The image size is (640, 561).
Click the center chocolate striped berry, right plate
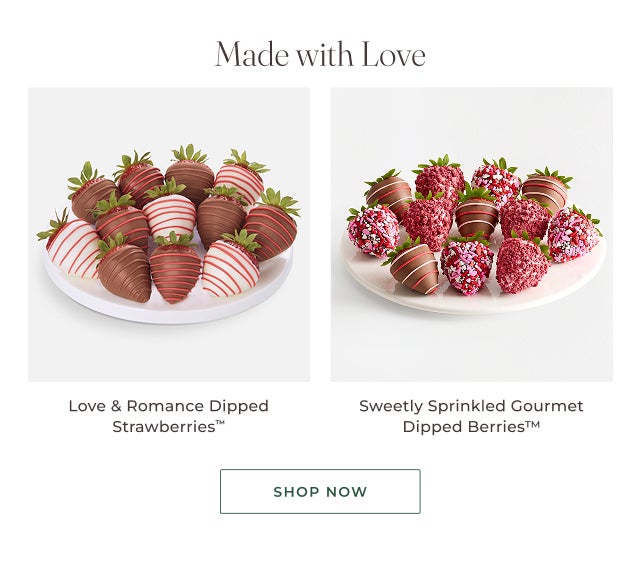pyautogui.click(x=477, y=215)
